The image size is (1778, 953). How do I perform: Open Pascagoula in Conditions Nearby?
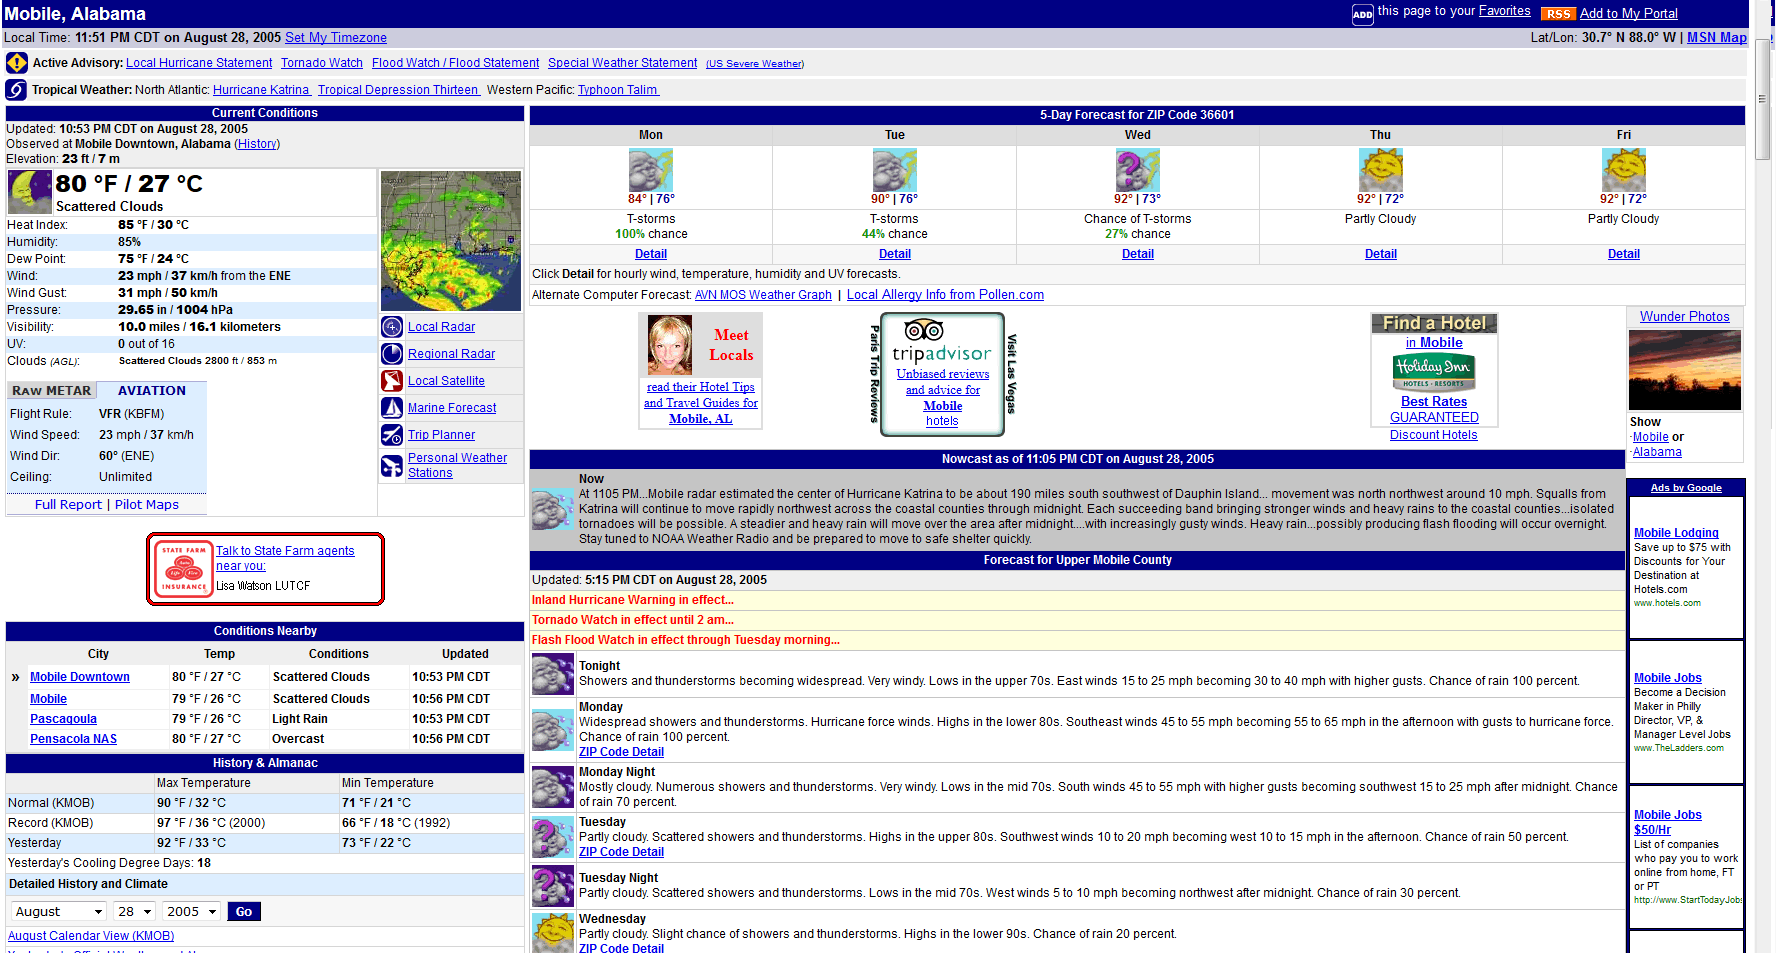(63, 719)
